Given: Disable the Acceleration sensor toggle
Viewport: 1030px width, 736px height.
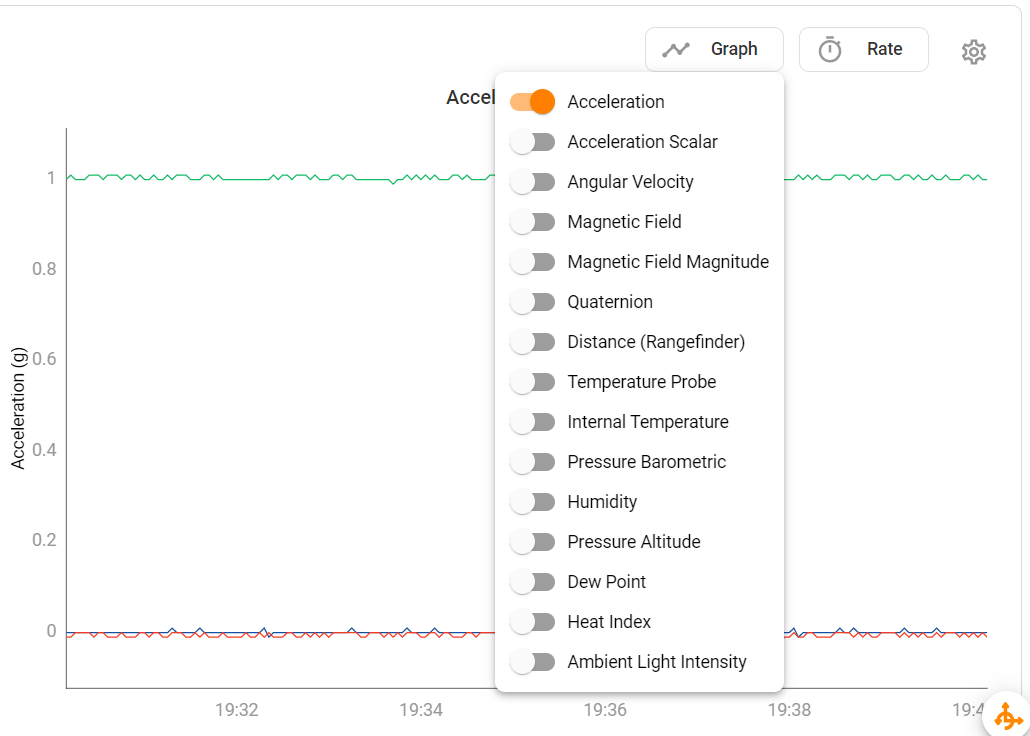Looking at the screenshot, I should click(x=533, y=101).
